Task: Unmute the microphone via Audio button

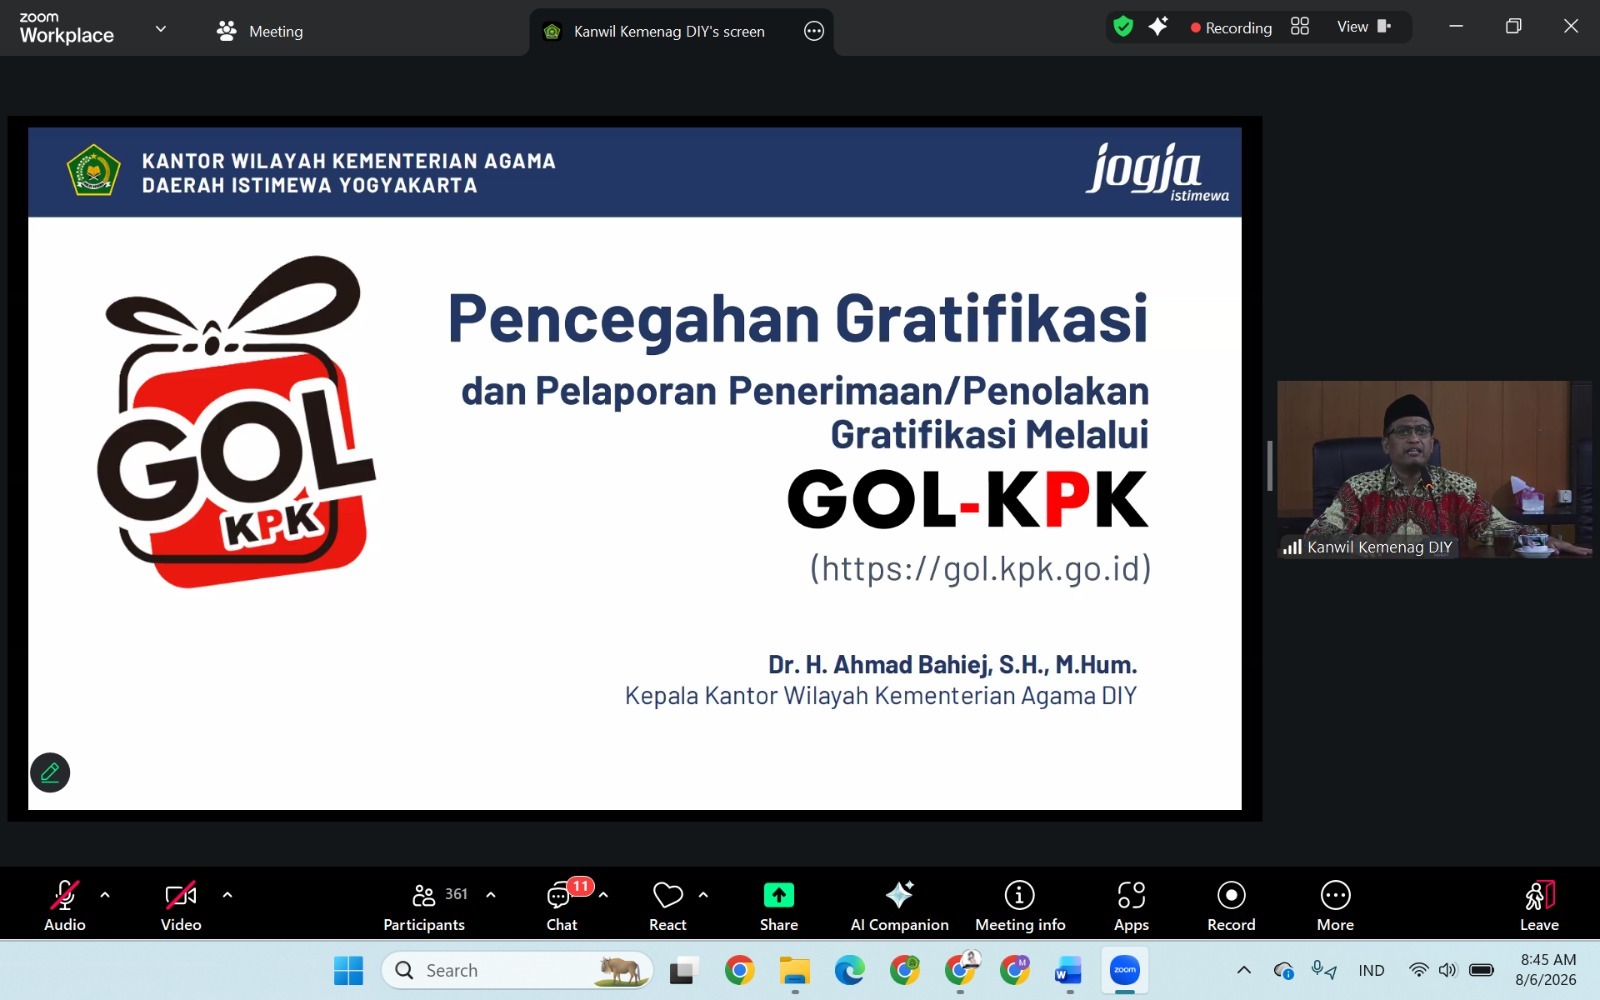Action: click(65, 906)
